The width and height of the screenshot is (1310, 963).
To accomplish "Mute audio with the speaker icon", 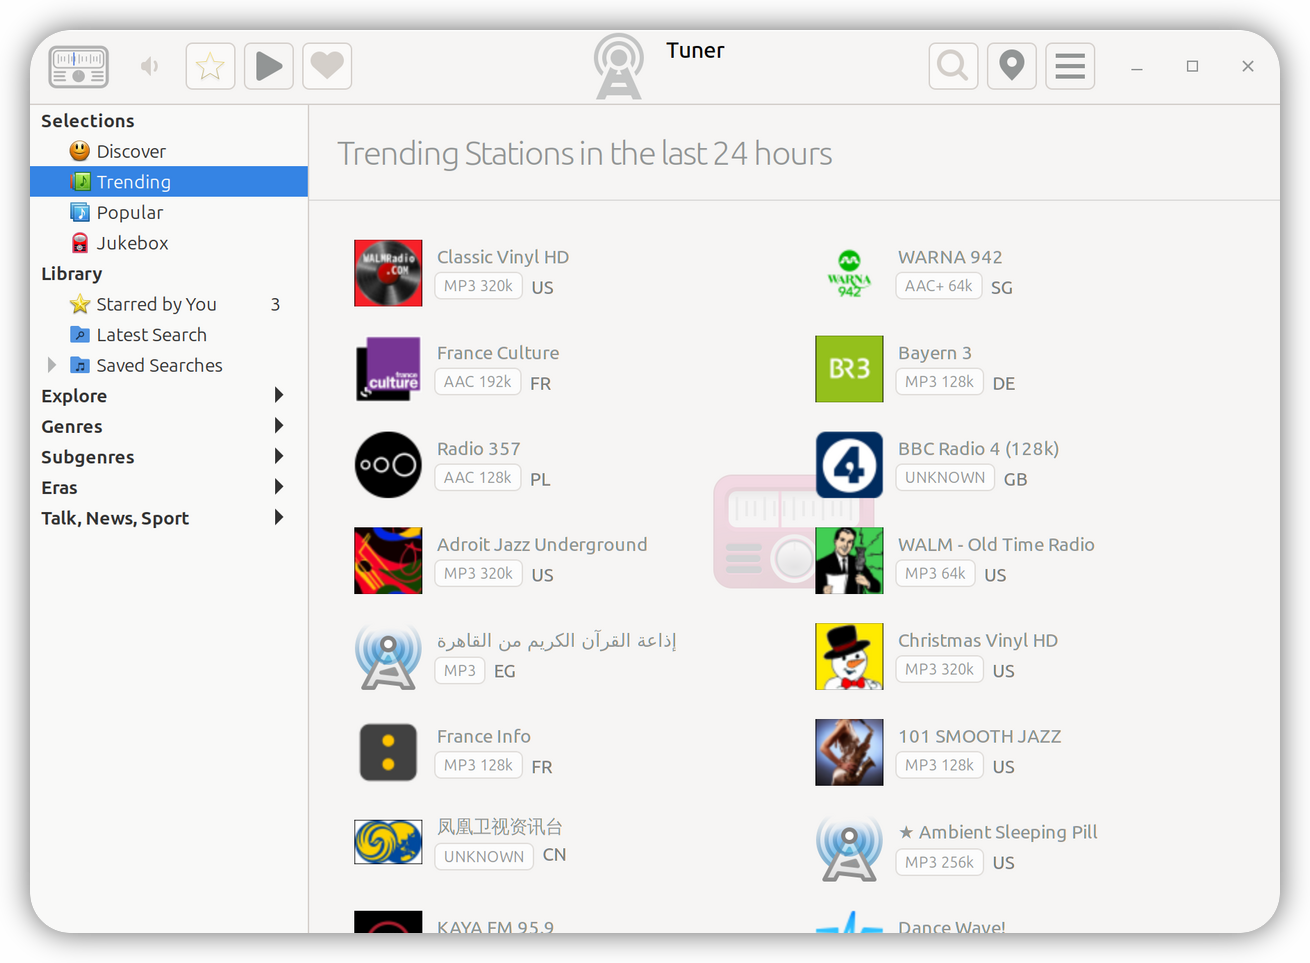I will (x=150, y=66).
